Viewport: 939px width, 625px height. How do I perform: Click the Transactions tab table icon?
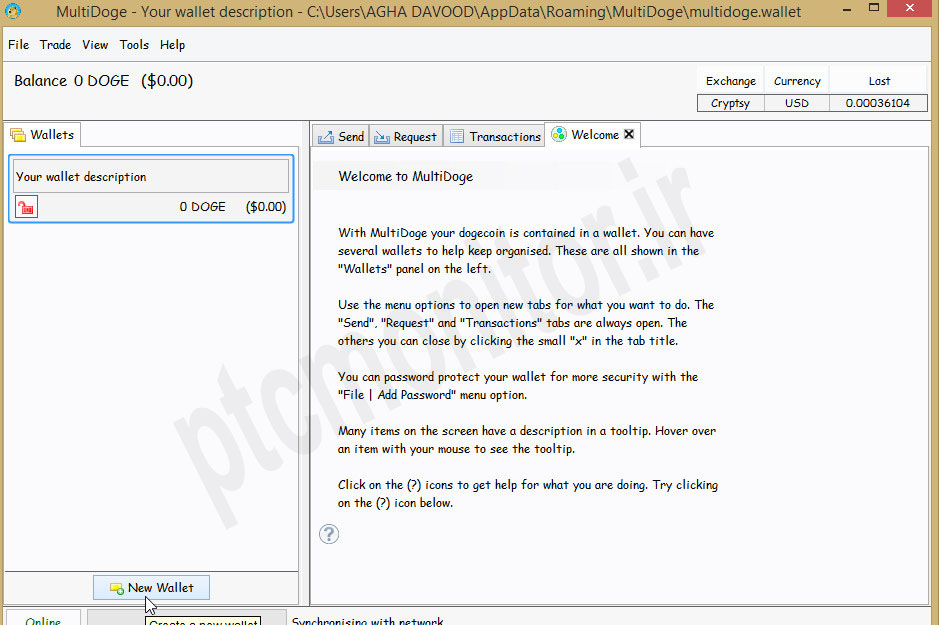pos(457,136)
